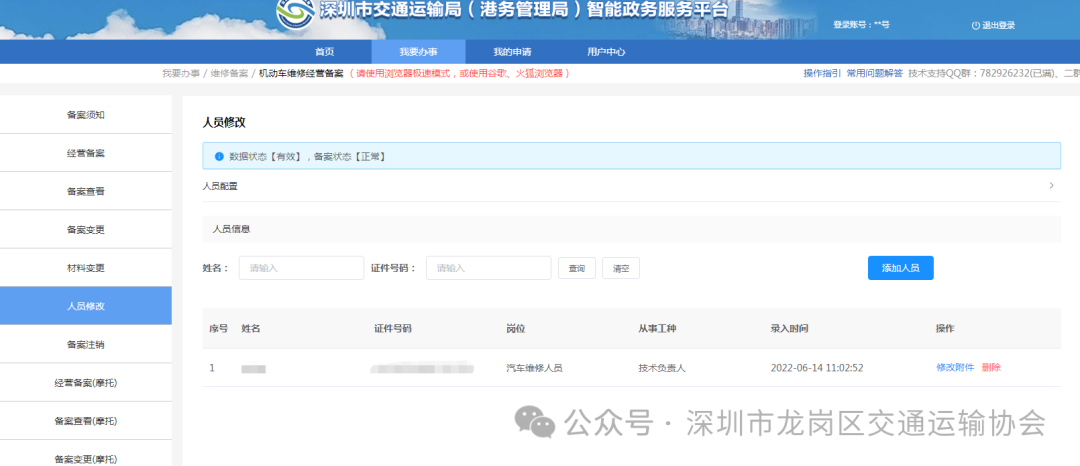This screenshot has height=466, width=1080.
Task: Focus the 证件号码 input field
Action: tap(488, 268)
